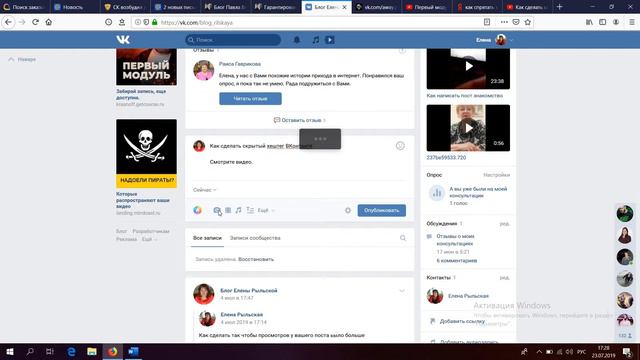640x360 pixels.
Task: Open the ПЕРВЫЙ МОДУЛЬ ad banner
Action: [x=146, y=67]
